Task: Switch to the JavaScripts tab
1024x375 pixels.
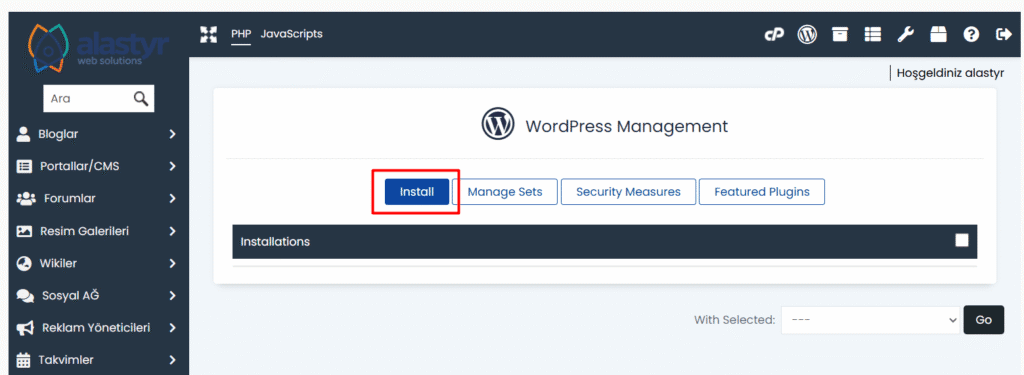Action: point(291,33)
